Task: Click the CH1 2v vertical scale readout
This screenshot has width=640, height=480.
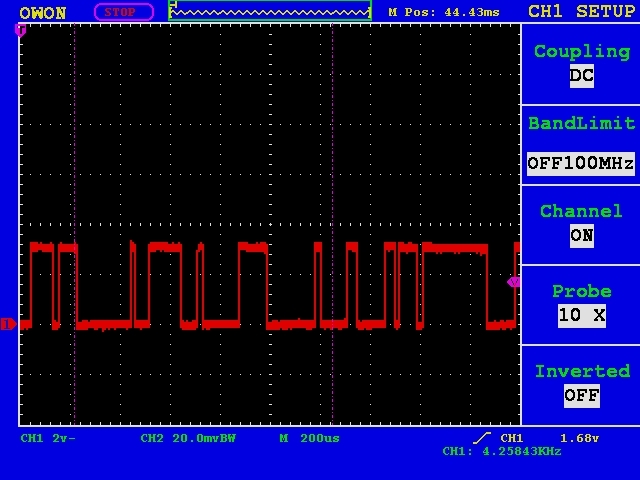Action: click(48, 438)
